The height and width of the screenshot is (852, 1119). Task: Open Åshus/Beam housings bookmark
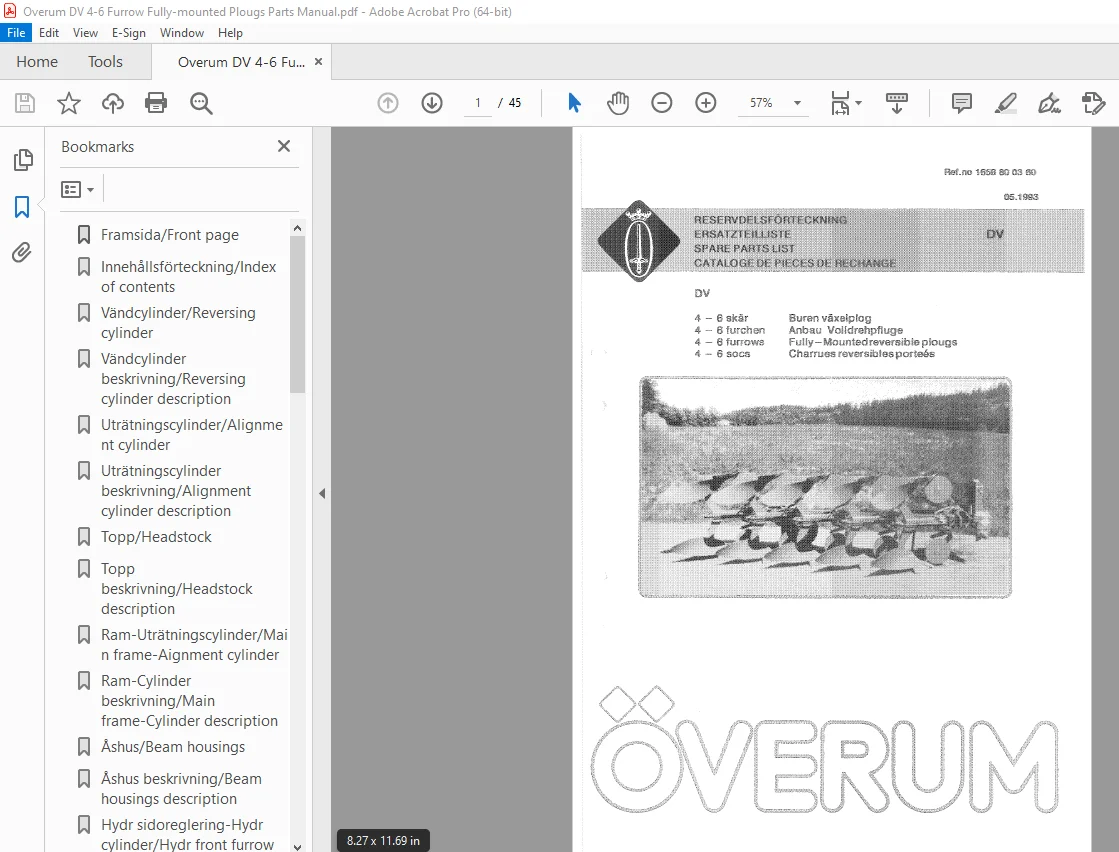click(173, 746)
